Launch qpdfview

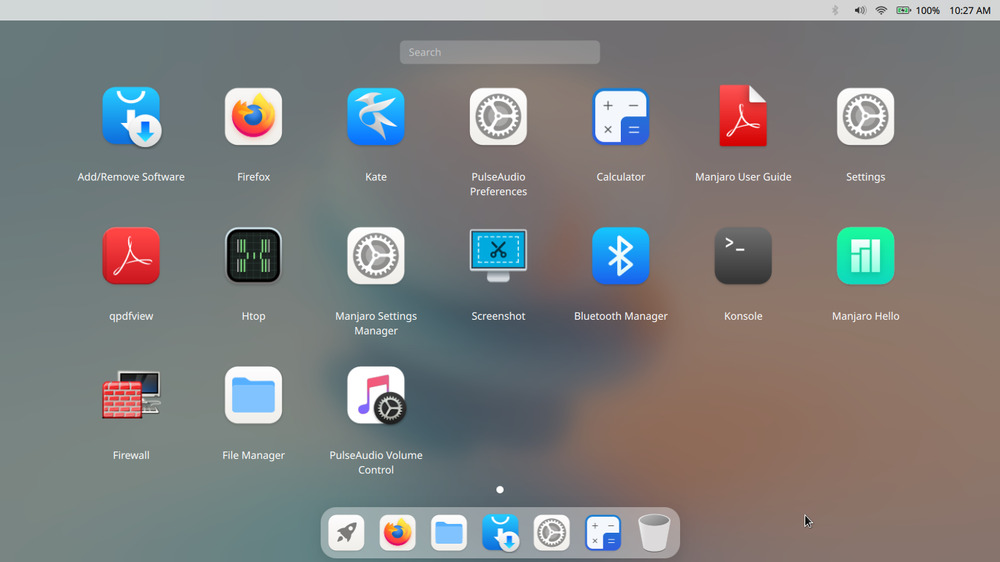[x=131, y=256]
